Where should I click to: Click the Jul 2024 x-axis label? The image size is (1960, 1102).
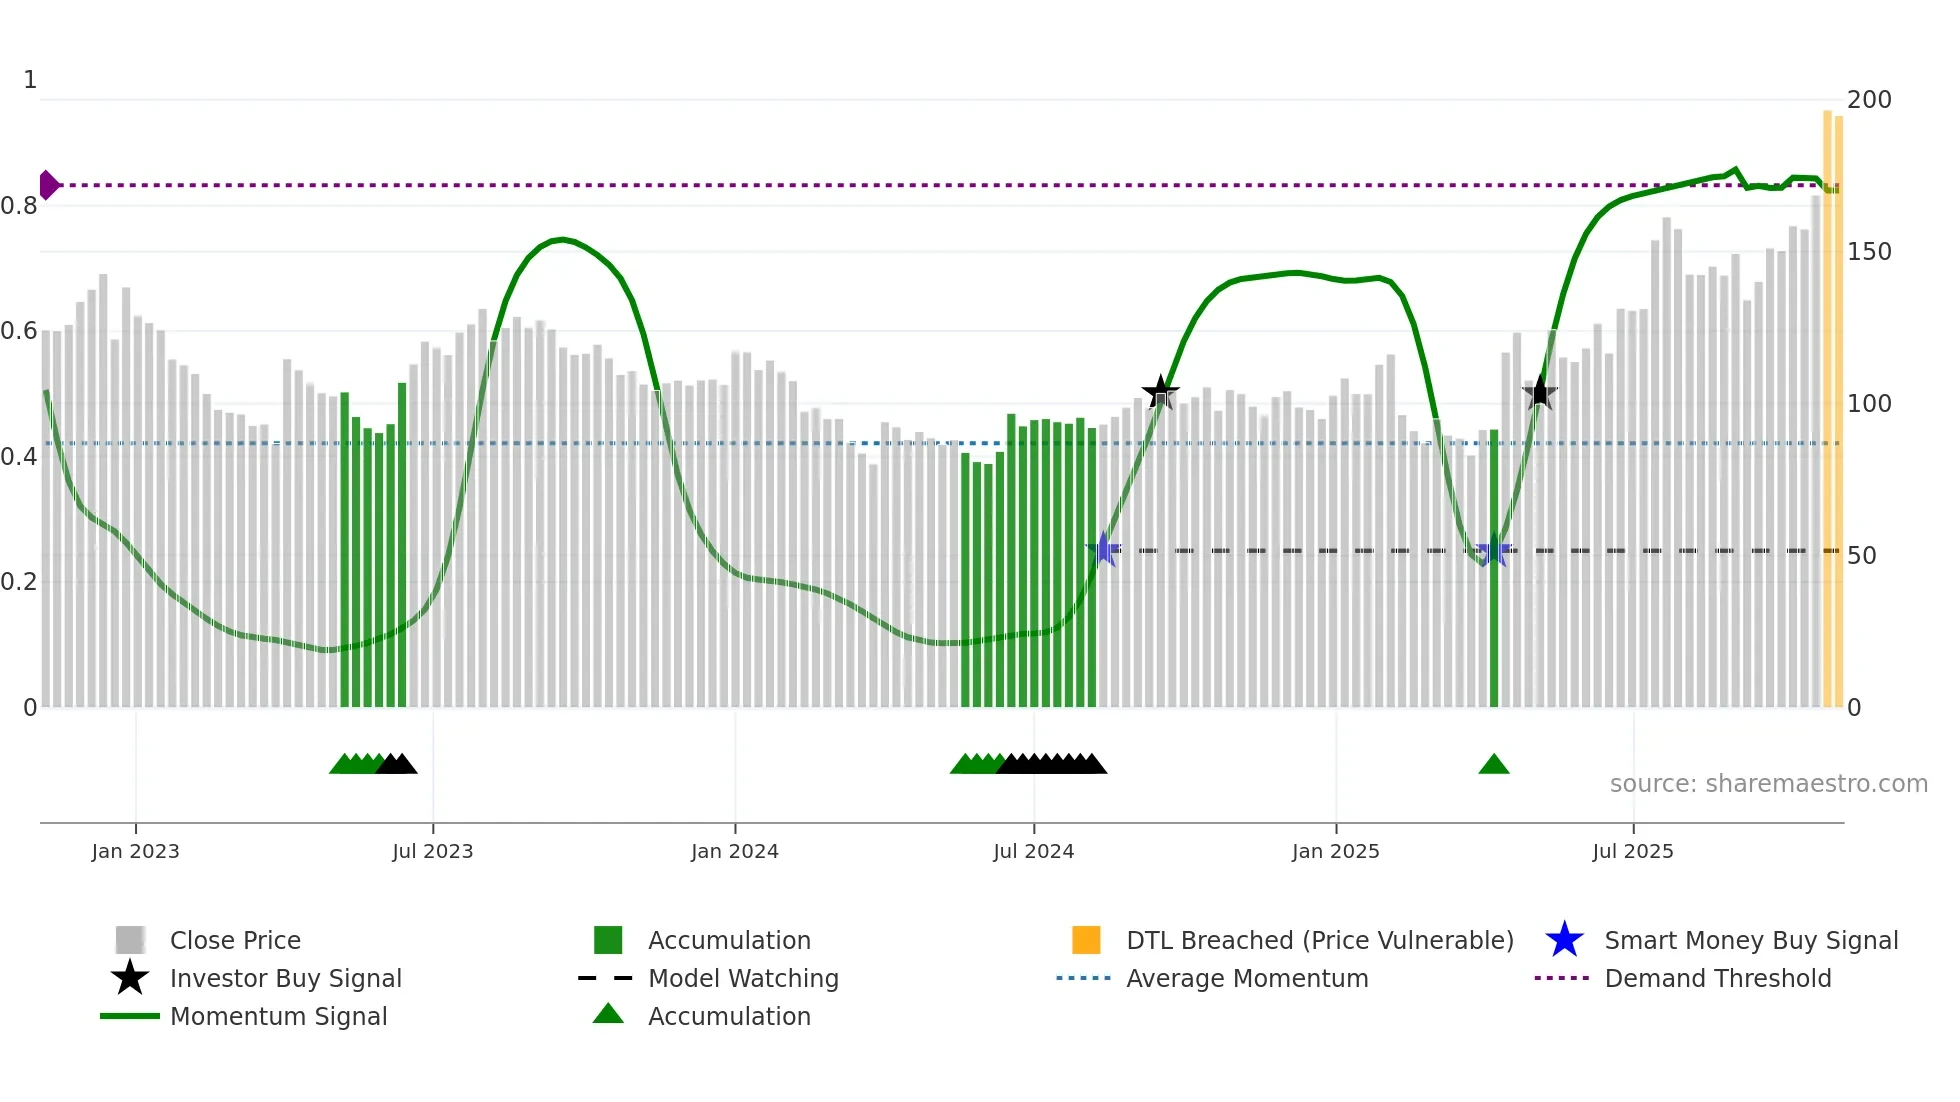(1033, 851)
